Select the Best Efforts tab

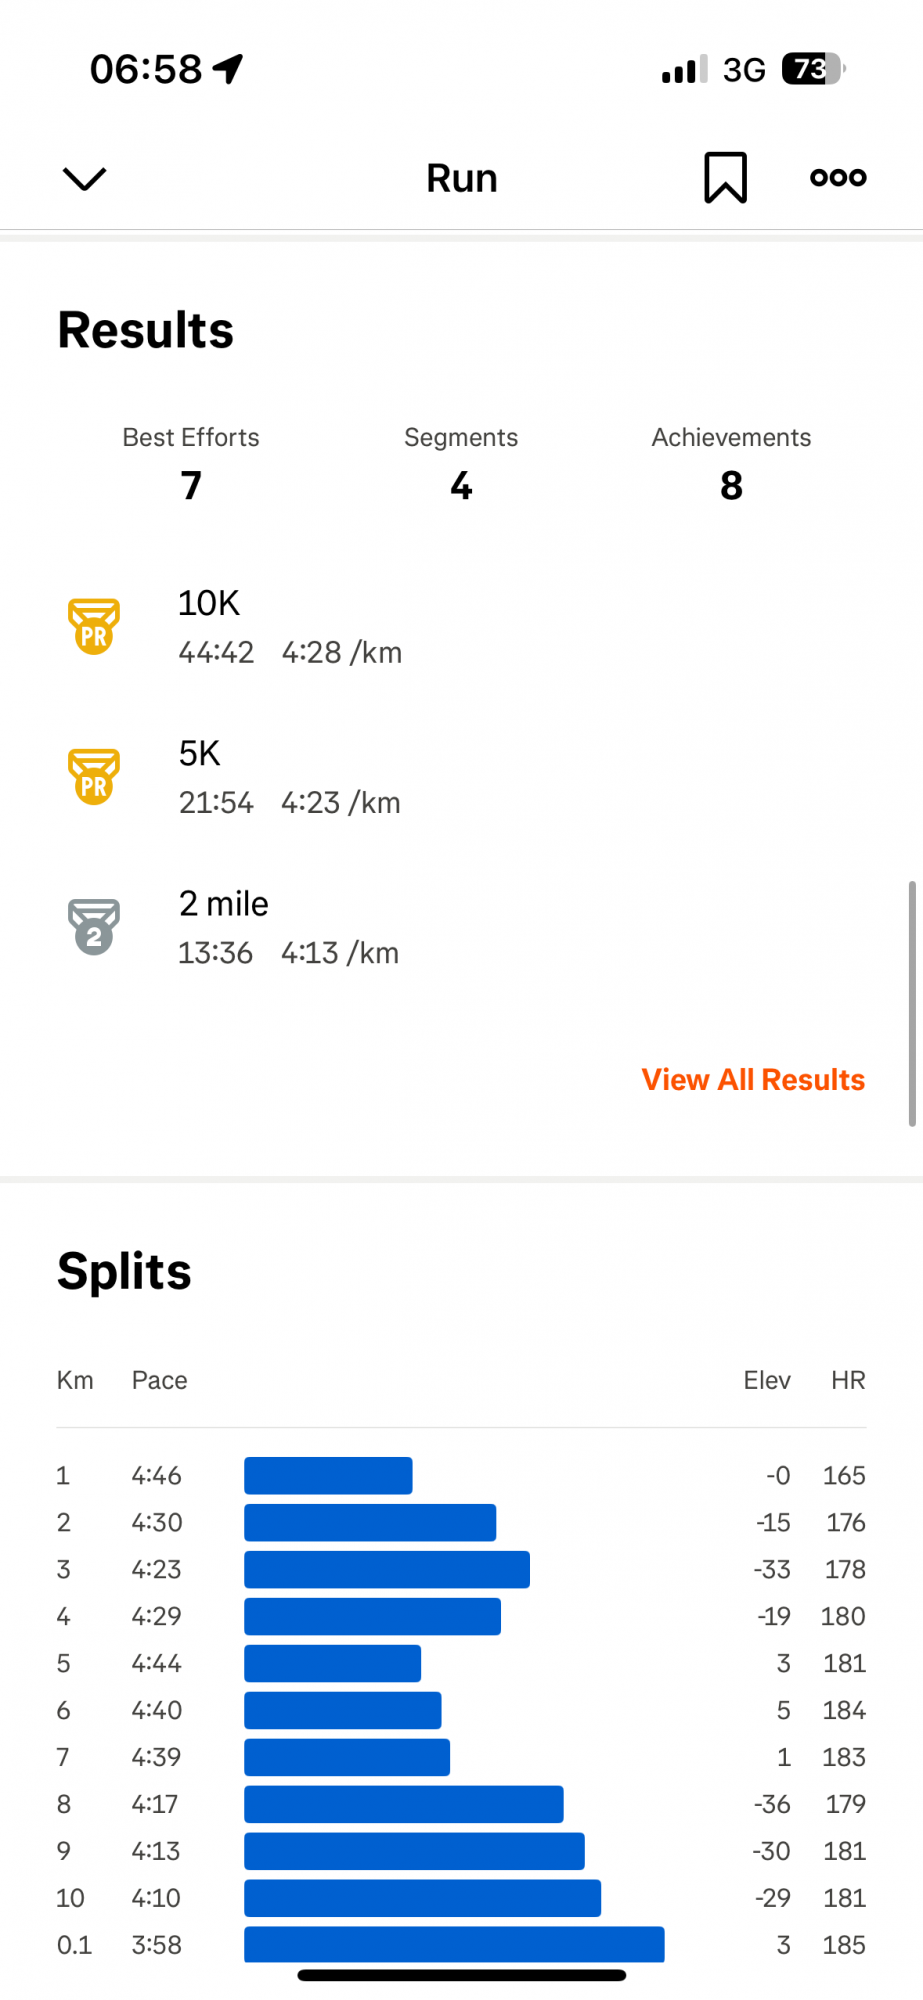[191, 464]
